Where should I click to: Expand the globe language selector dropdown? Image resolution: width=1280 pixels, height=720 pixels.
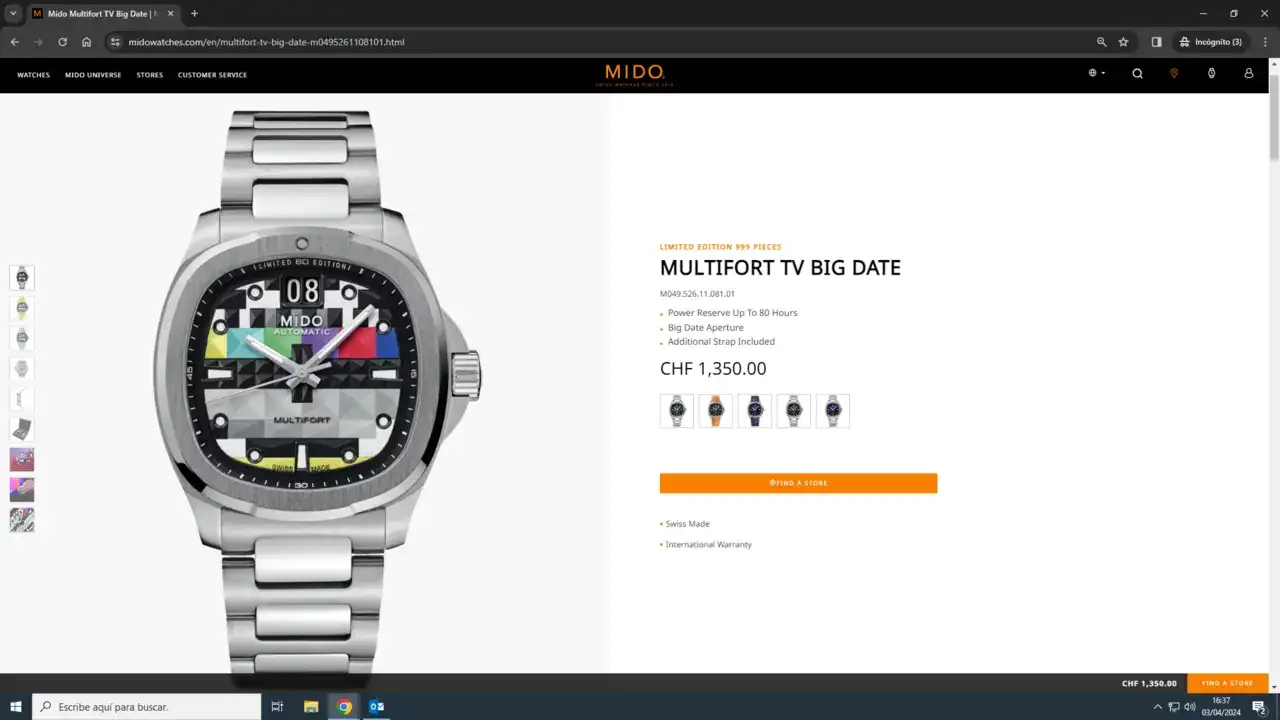point(1097,73)
